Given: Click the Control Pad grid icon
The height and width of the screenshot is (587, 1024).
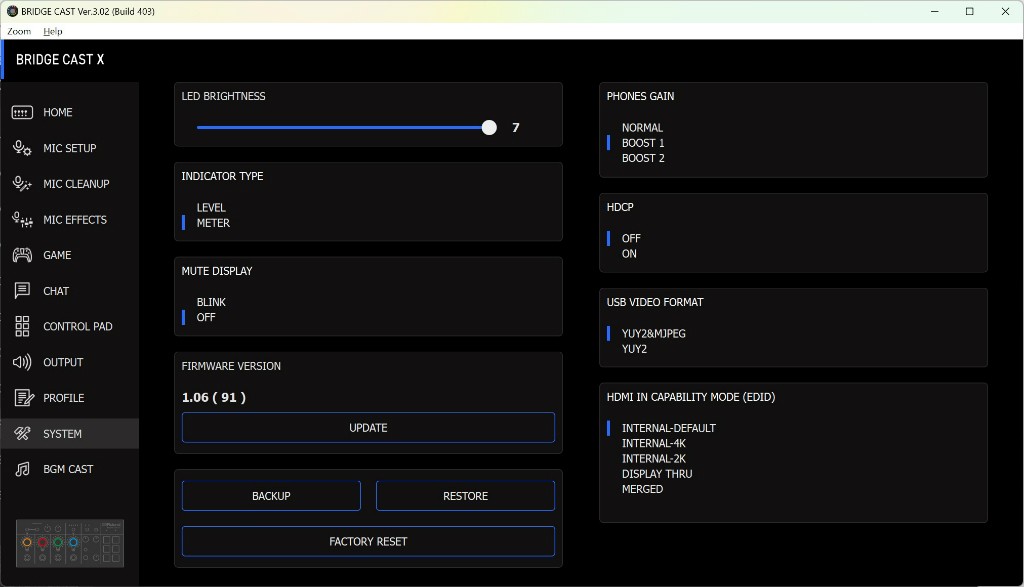Looking at the screenshot, I should tap(22, 327).
